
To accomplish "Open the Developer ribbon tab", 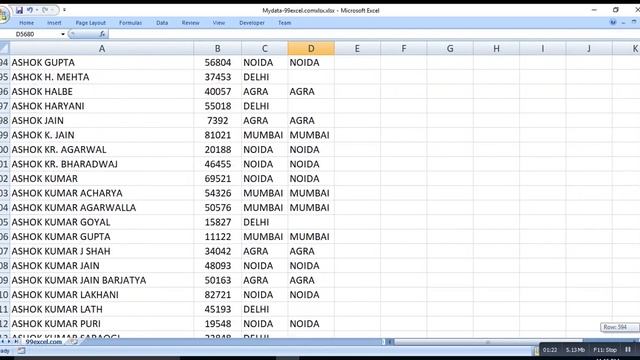I will click(x=252, y=23).
